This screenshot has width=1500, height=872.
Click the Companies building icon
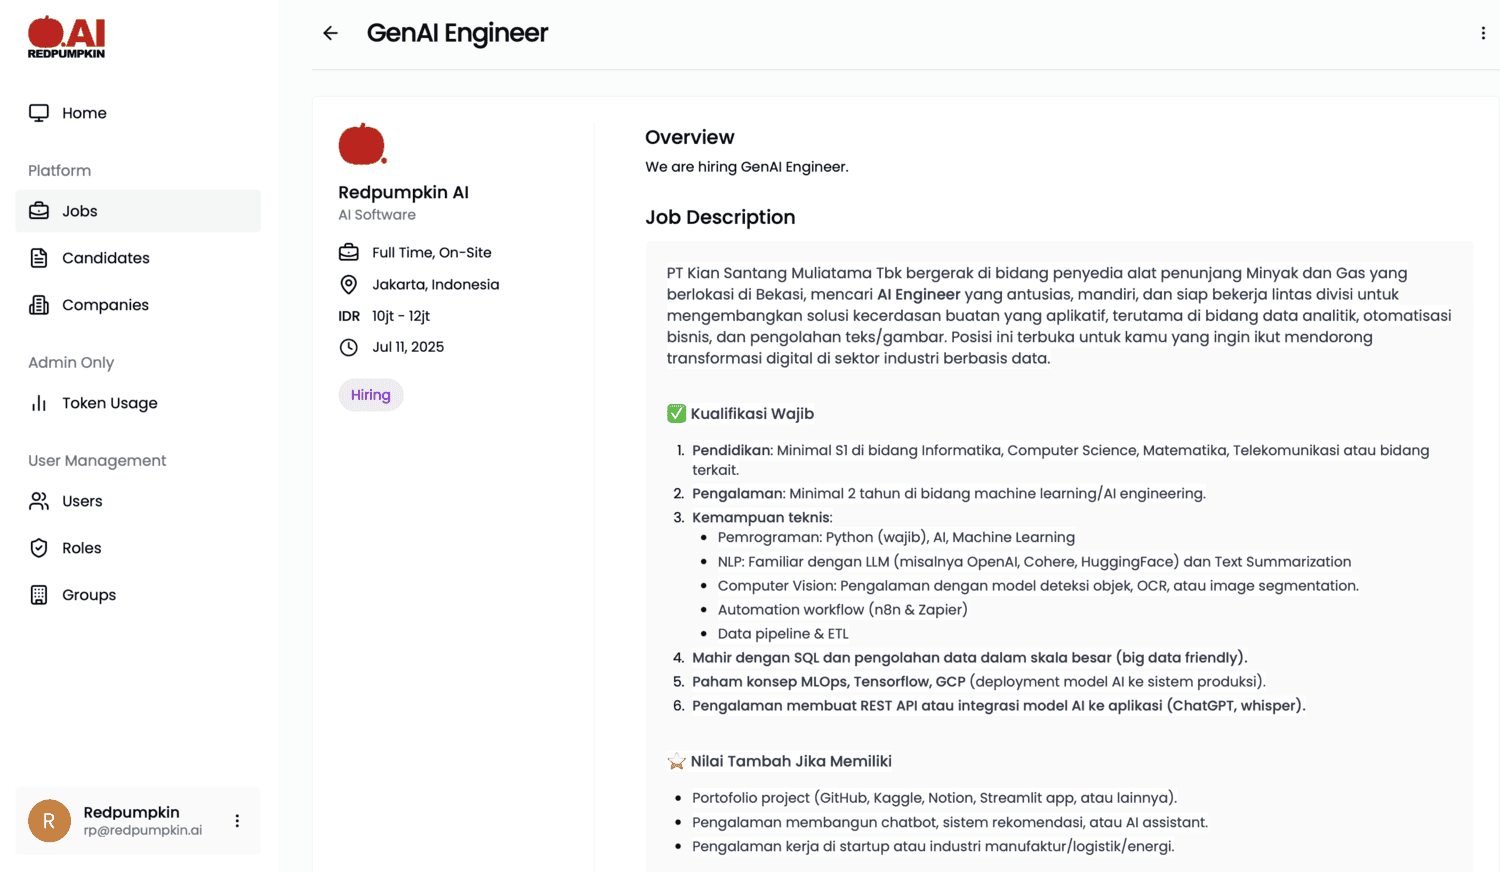click(x=39, y=305)
